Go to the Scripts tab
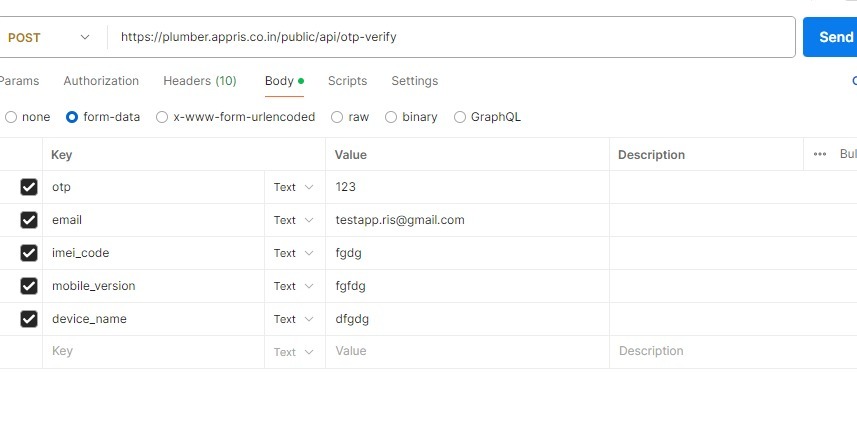The image size is (857, 442). pos(347,81)
